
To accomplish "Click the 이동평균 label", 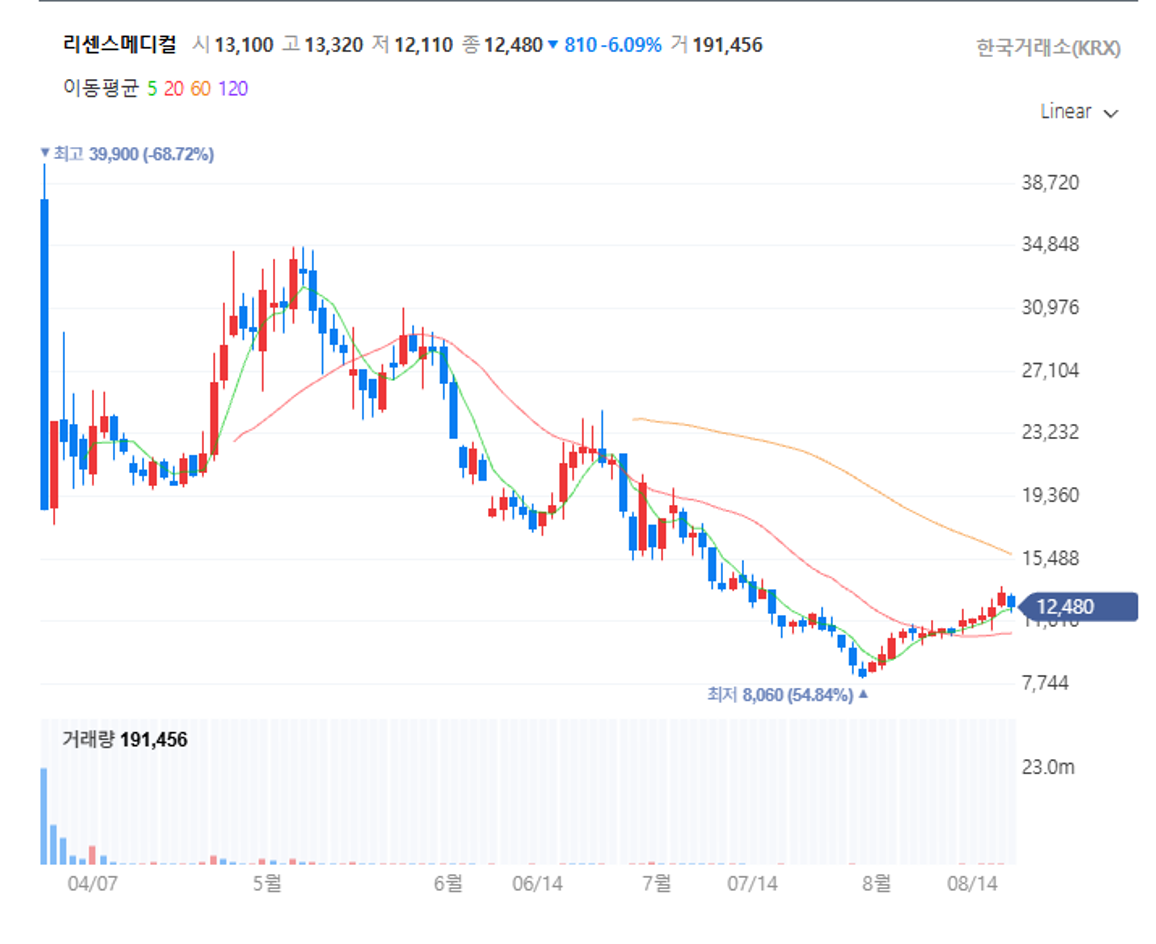I will (101, 88).
